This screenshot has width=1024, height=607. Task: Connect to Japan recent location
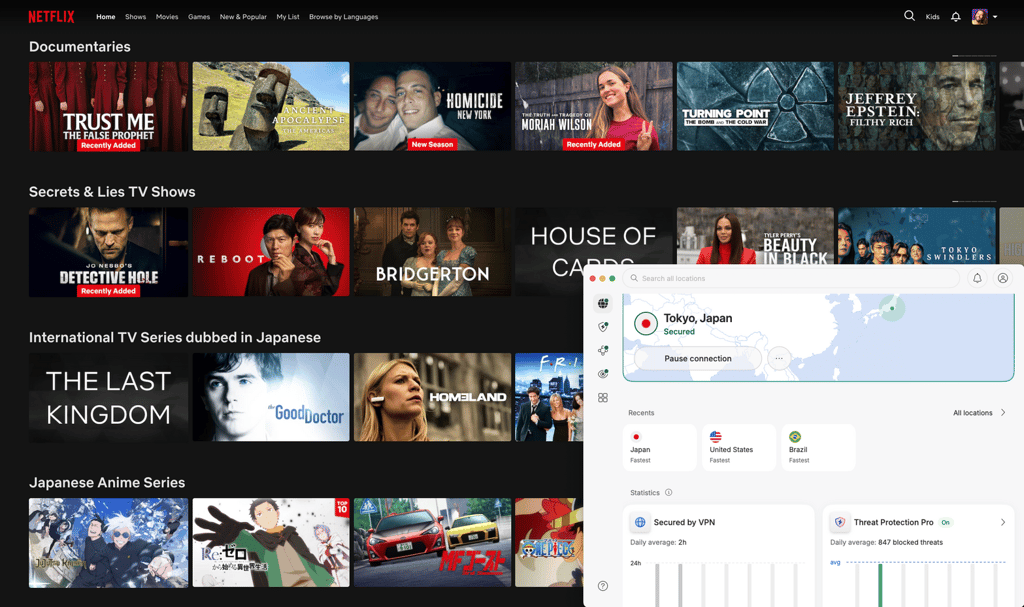click(x=660, y=448)
